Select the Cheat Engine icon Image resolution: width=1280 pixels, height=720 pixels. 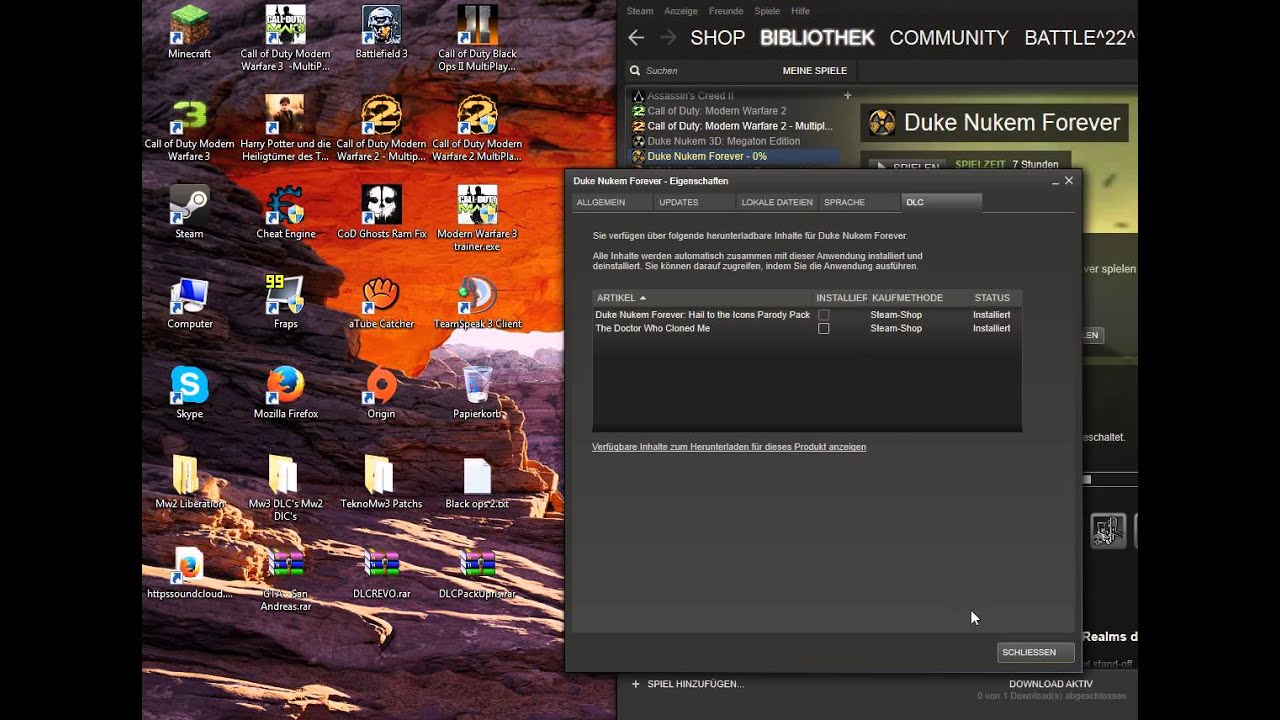[x=285, y=213]
